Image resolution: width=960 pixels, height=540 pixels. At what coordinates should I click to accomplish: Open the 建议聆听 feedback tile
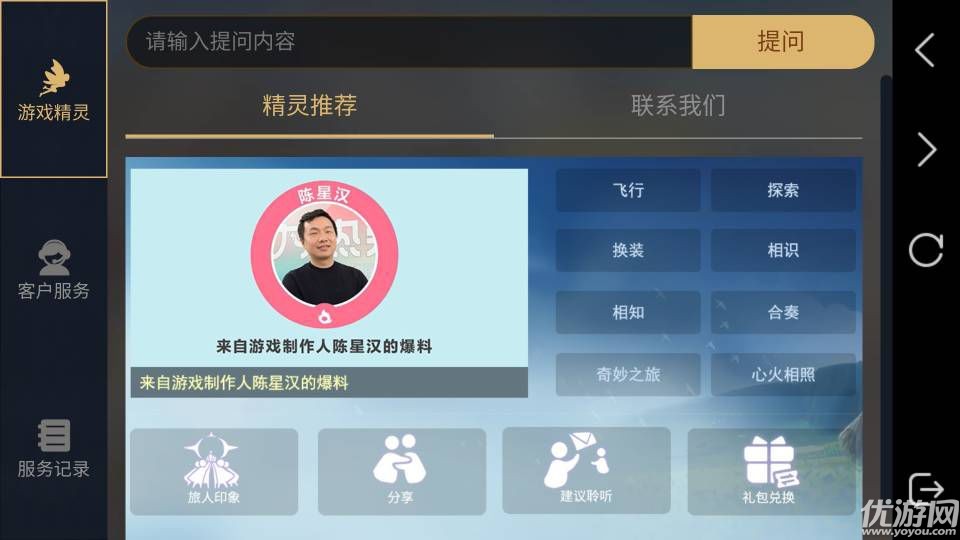click(x=586, y=470)
